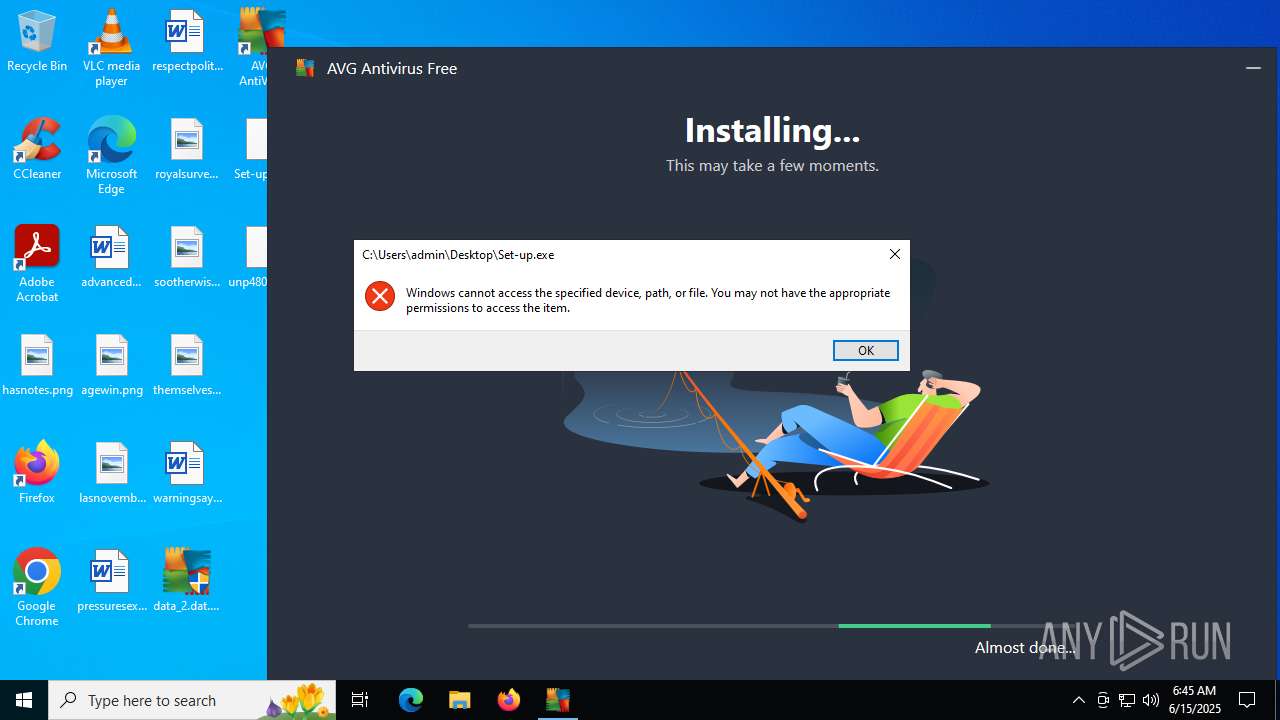Select pressuresex... Word document on desktop
Viewport: 1280px width, 720px height.
coord(111,581)
